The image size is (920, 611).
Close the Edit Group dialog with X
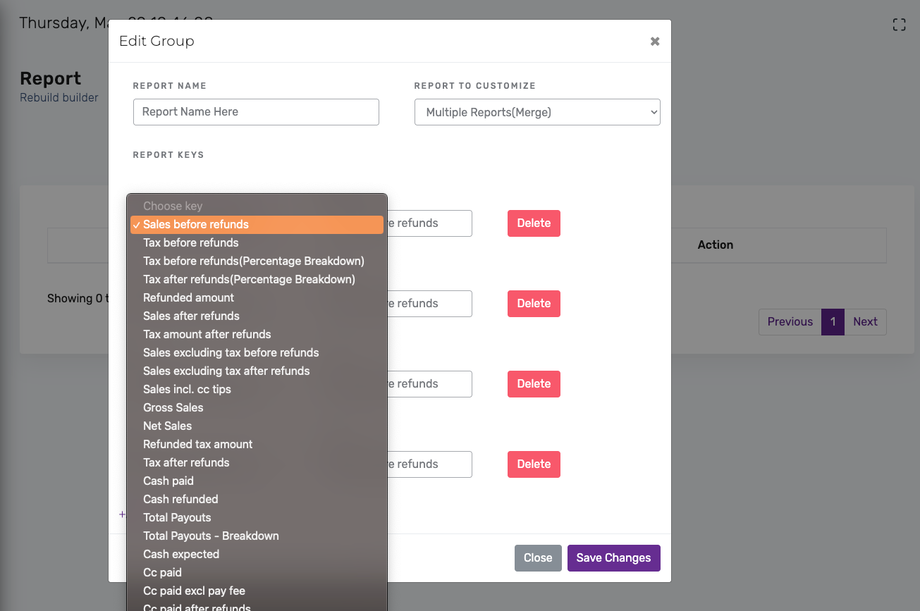pyautogui.click(x=655, y=41)
